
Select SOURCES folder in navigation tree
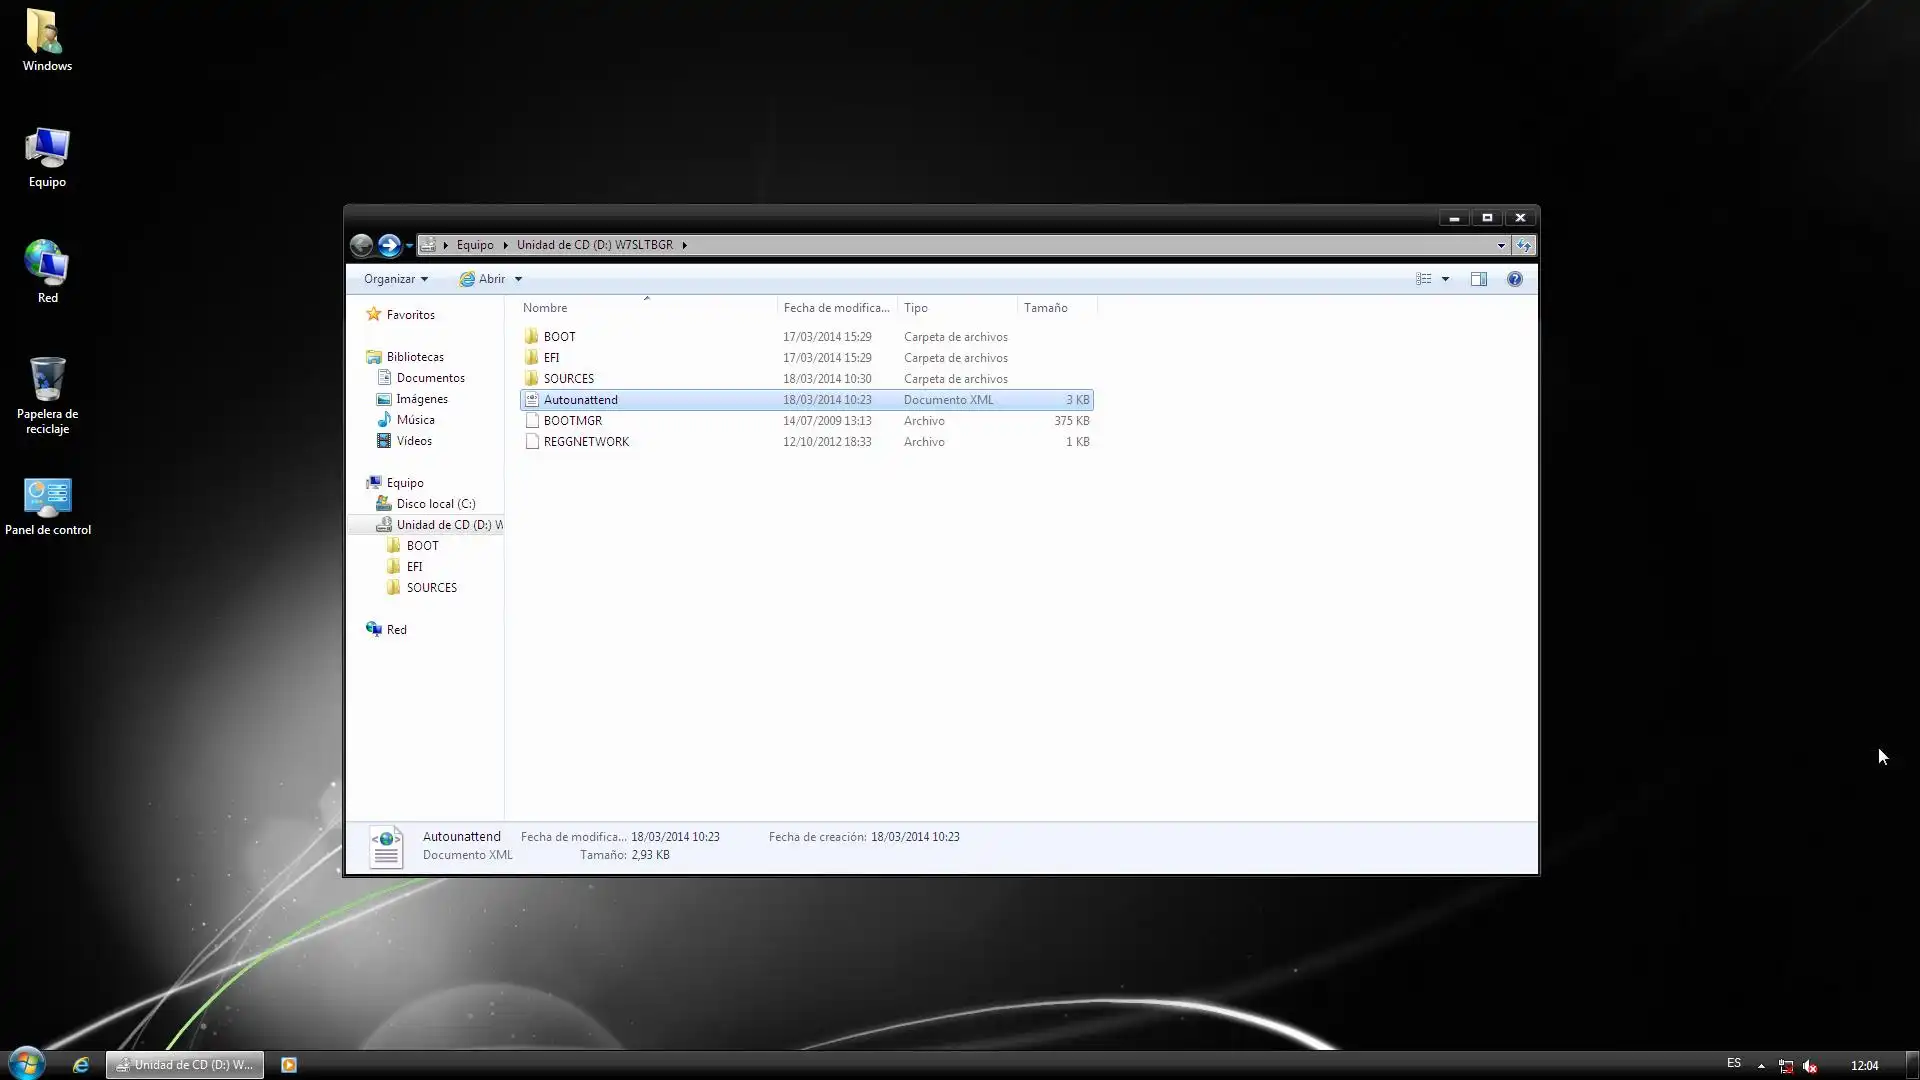tap(431, 588)
